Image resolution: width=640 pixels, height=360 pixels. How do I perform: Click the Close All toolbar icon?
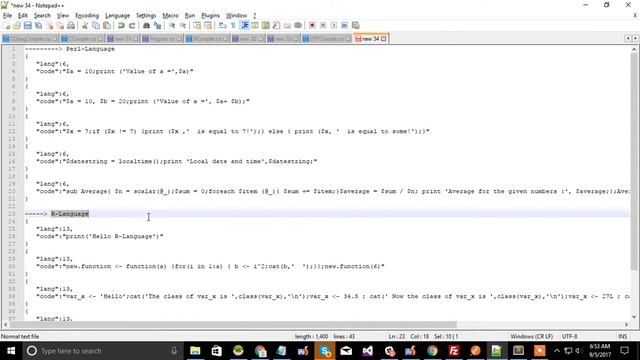pyautogui.click(x=60, y=26)
